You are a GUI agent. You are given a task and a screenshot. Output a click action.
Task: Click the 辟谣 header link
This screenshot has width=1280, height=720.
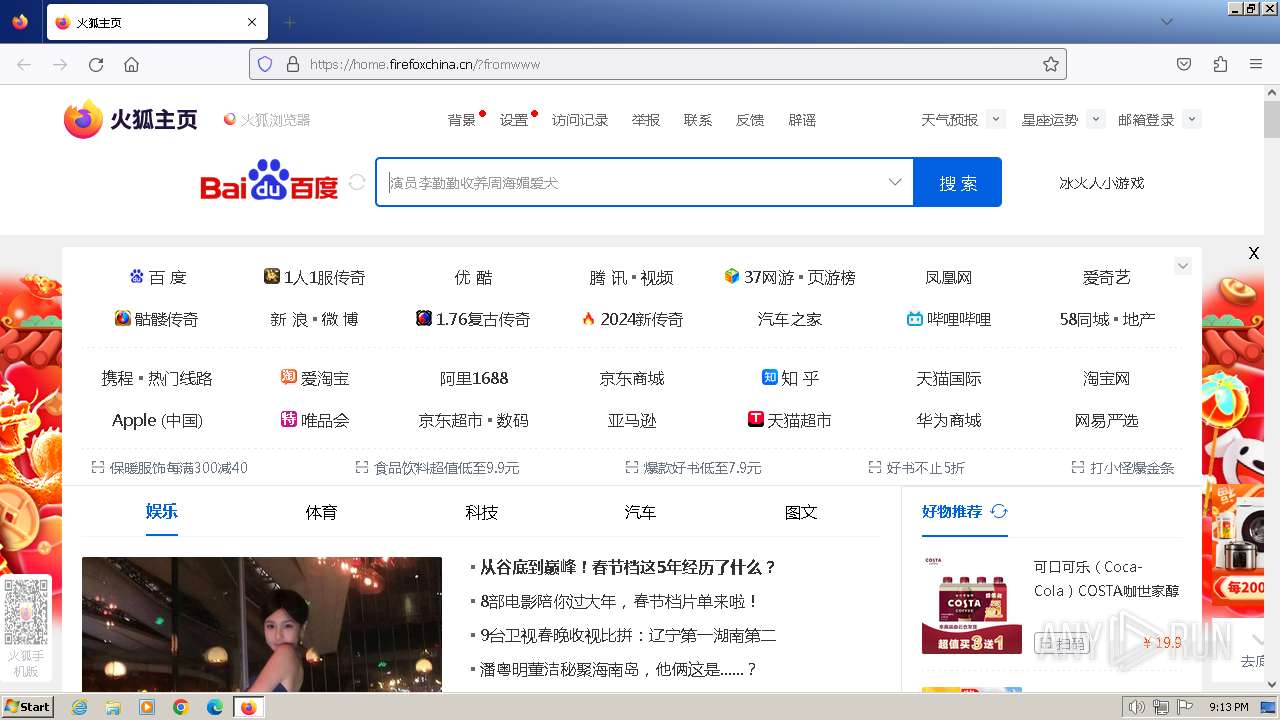(802, 120)
